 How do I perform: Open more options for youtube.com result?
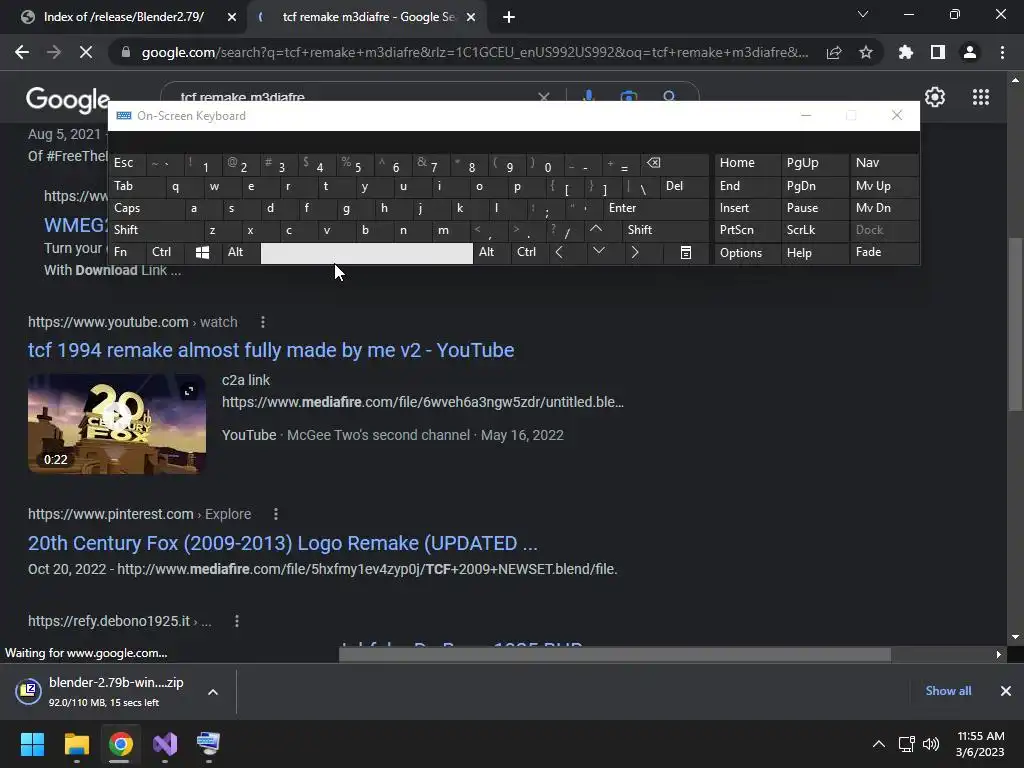263,322
